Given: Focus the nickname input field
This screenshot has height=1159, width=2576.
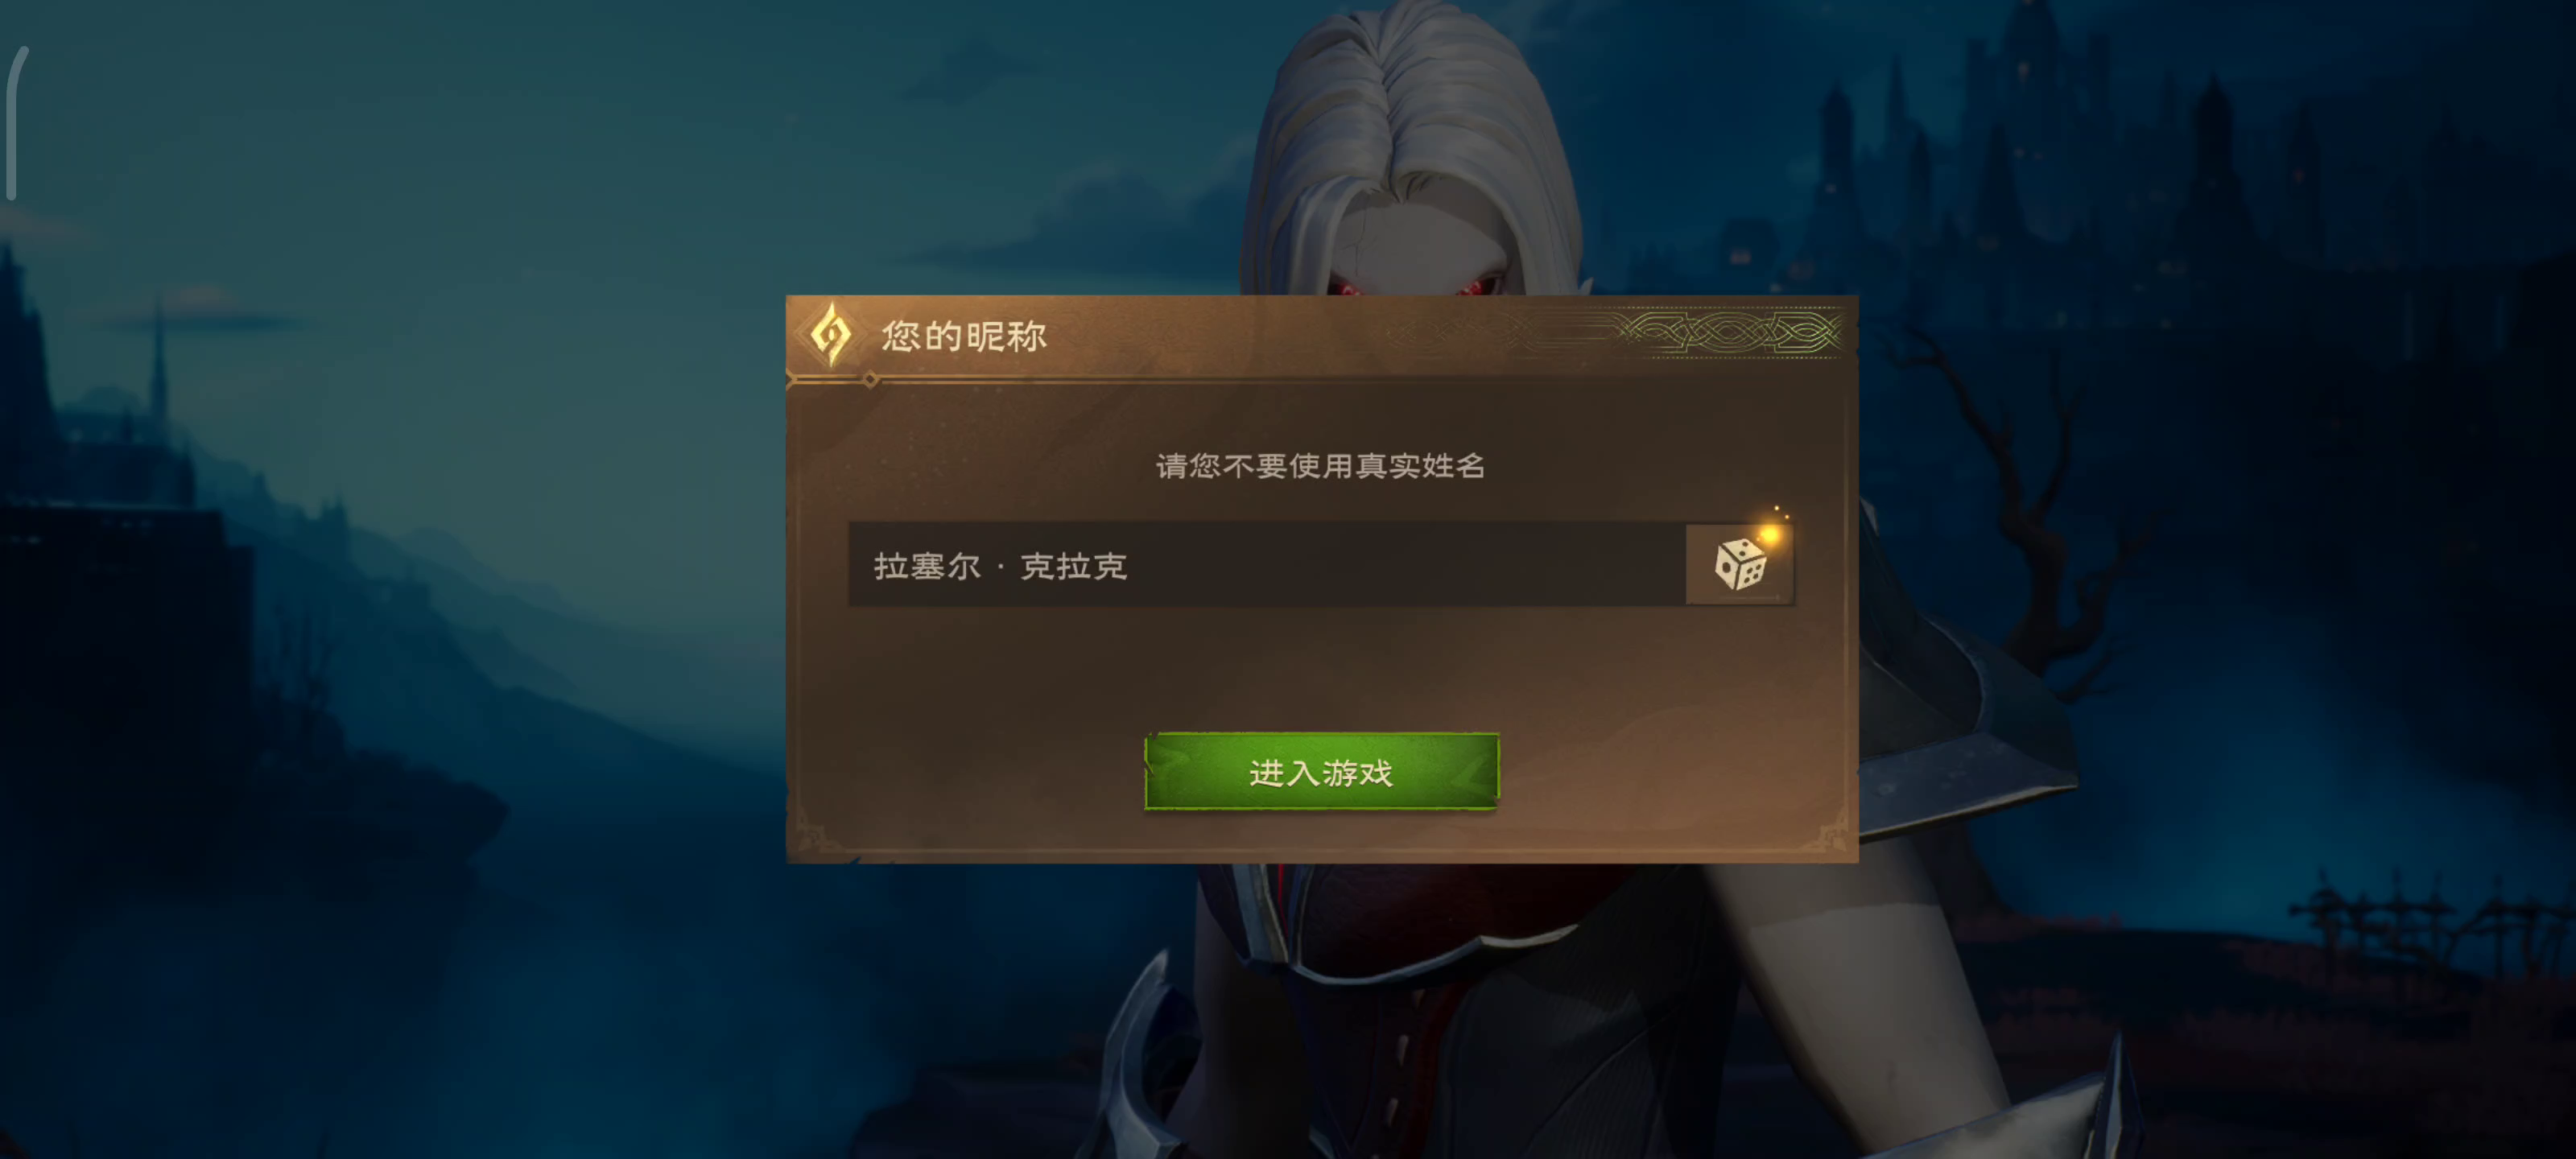Looking at the screenshot, I should [x=1267, y=564].
